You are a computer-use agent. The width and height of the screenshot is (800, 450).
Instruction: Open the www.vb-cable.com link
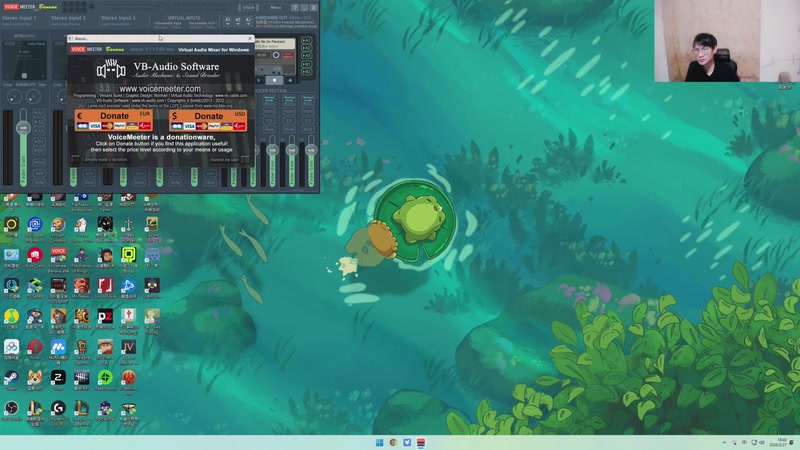[231, 95]
